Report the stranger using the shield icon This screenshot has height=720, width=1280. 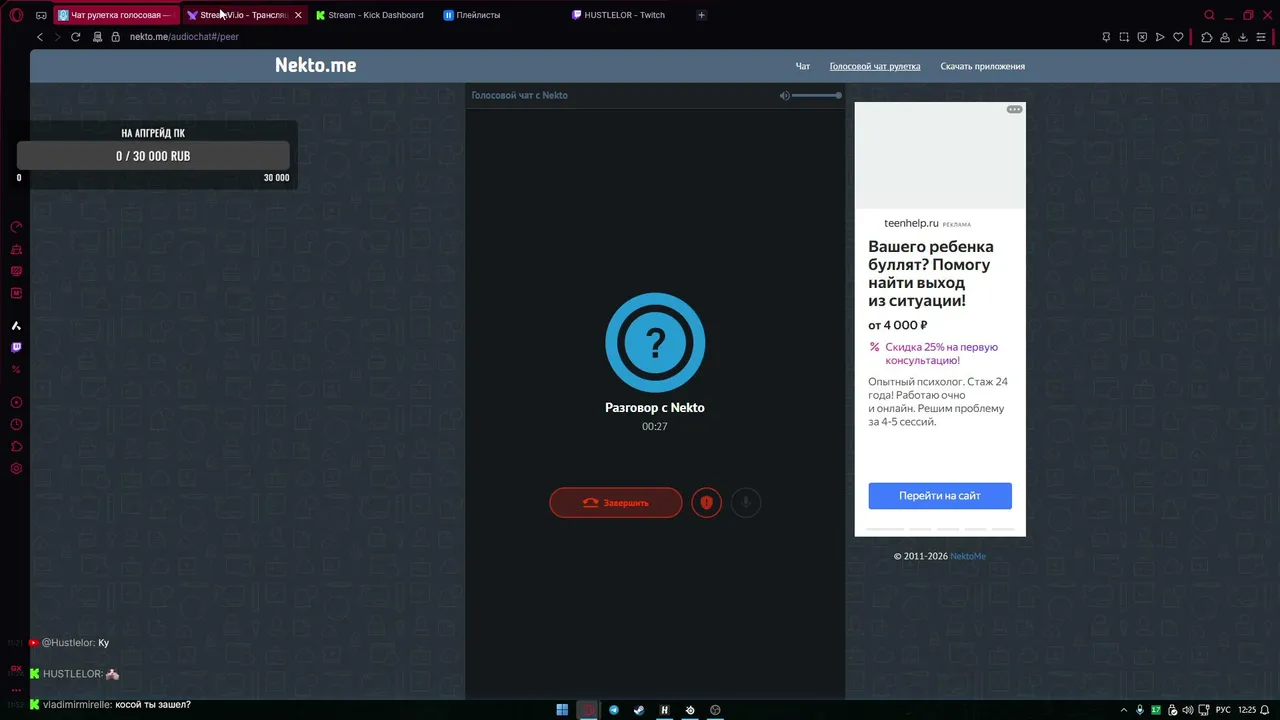click(x=706, y=503)
